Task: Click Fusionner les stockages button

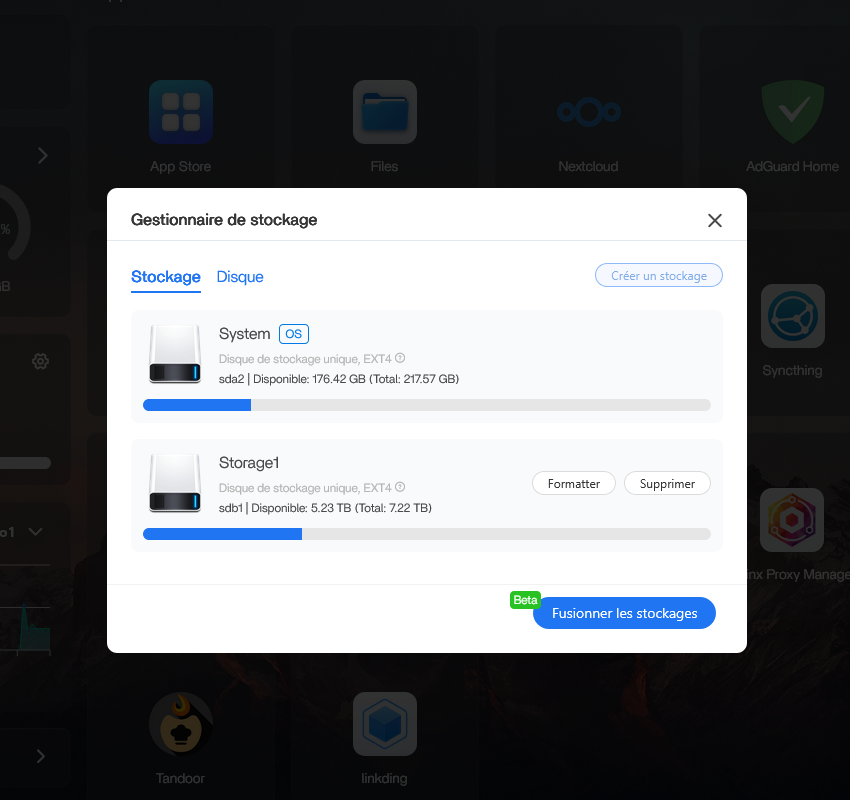Action: coord(624,613)
